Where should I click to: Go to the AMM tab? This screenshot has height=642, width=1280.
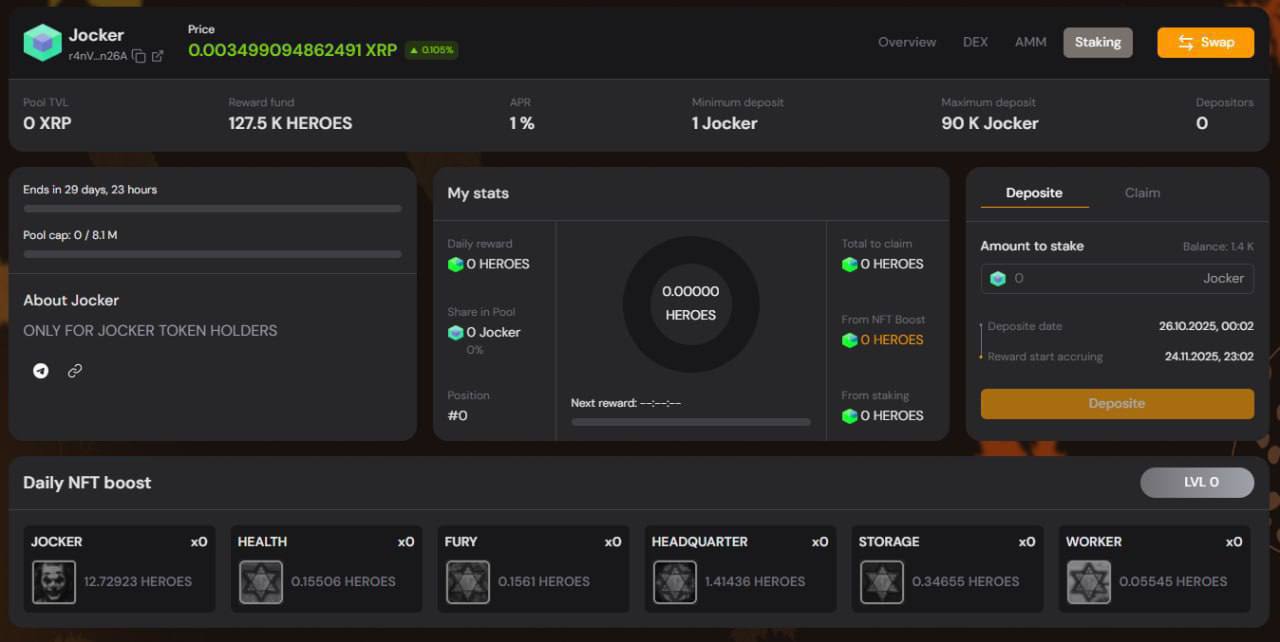point(1030,42)
